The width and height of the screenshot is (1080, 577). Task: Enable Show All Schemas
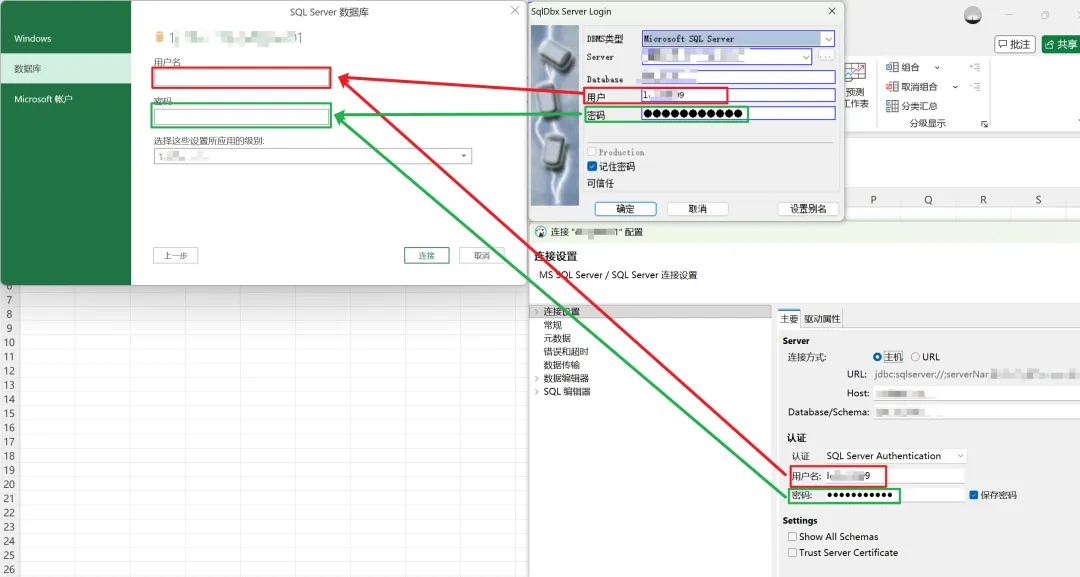792,536
